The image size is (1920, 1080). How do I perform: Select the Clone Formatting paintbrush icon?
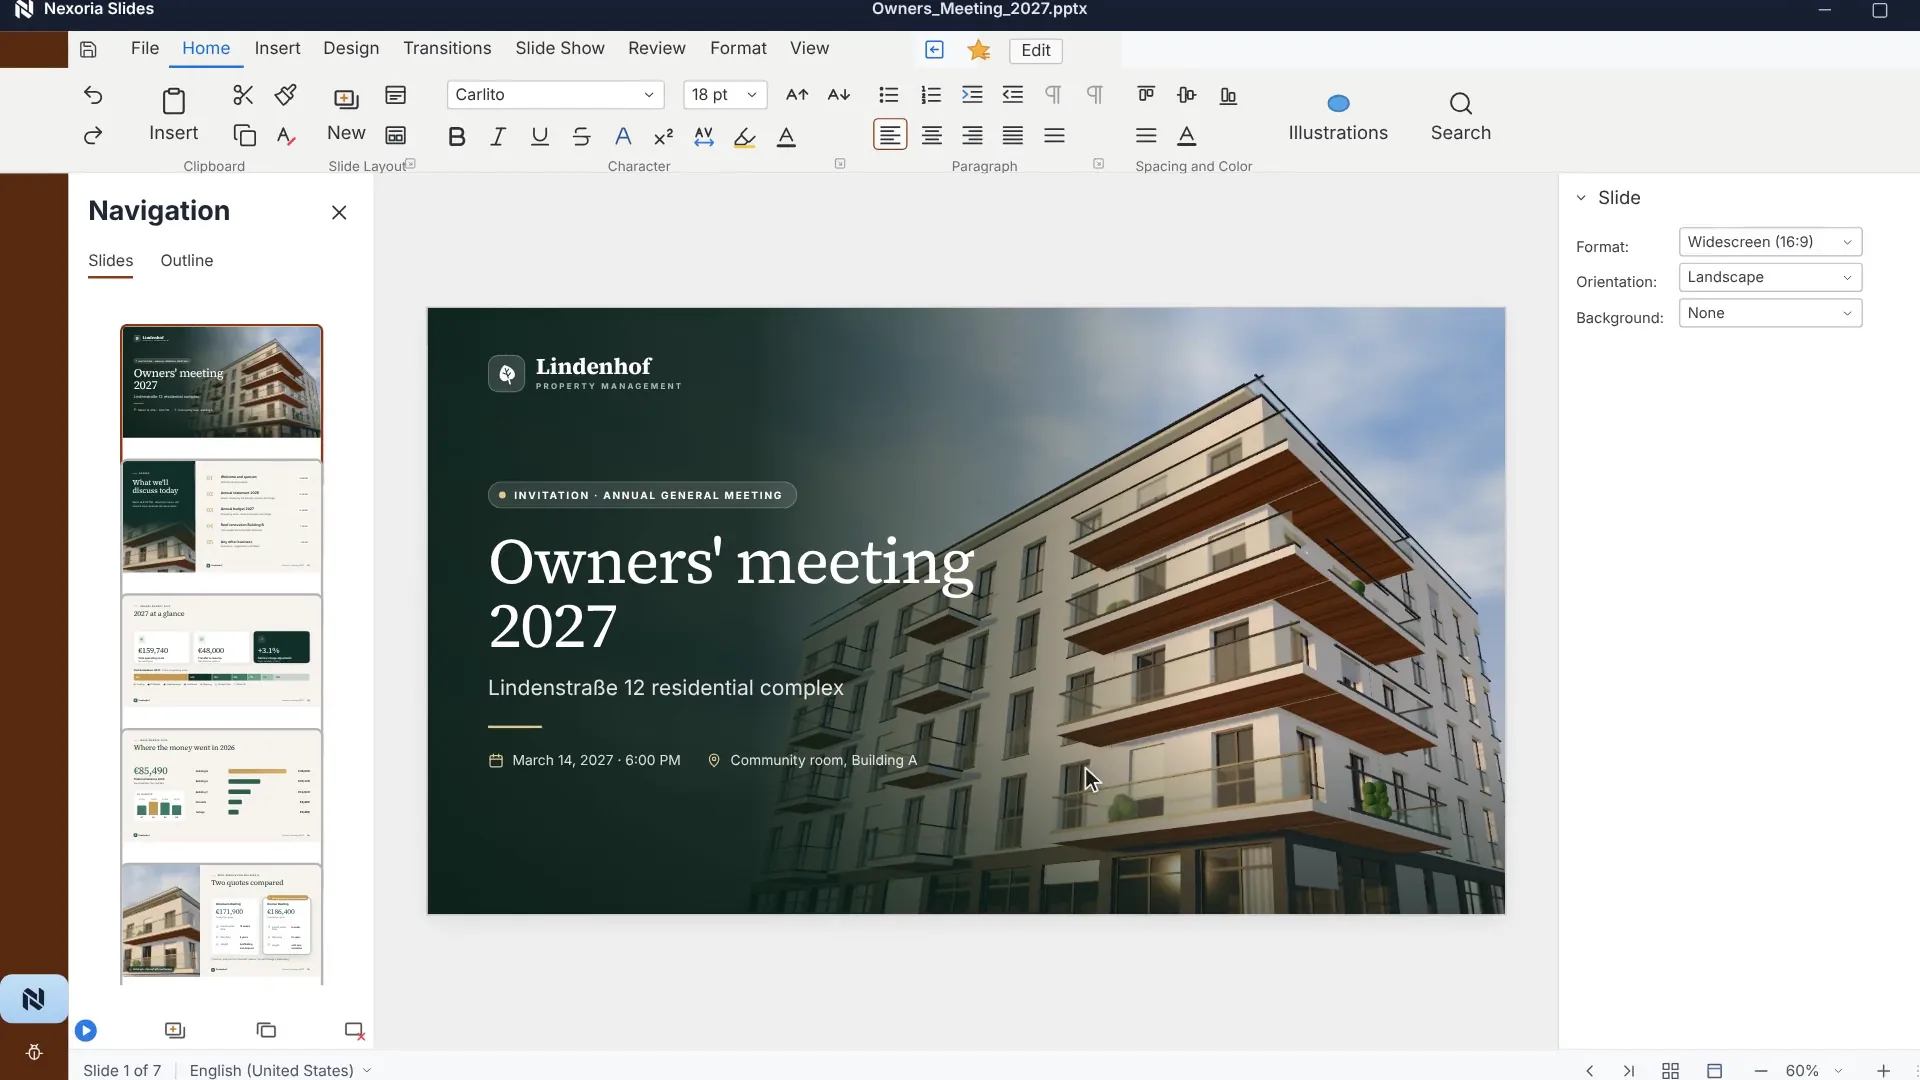point(286,95)
